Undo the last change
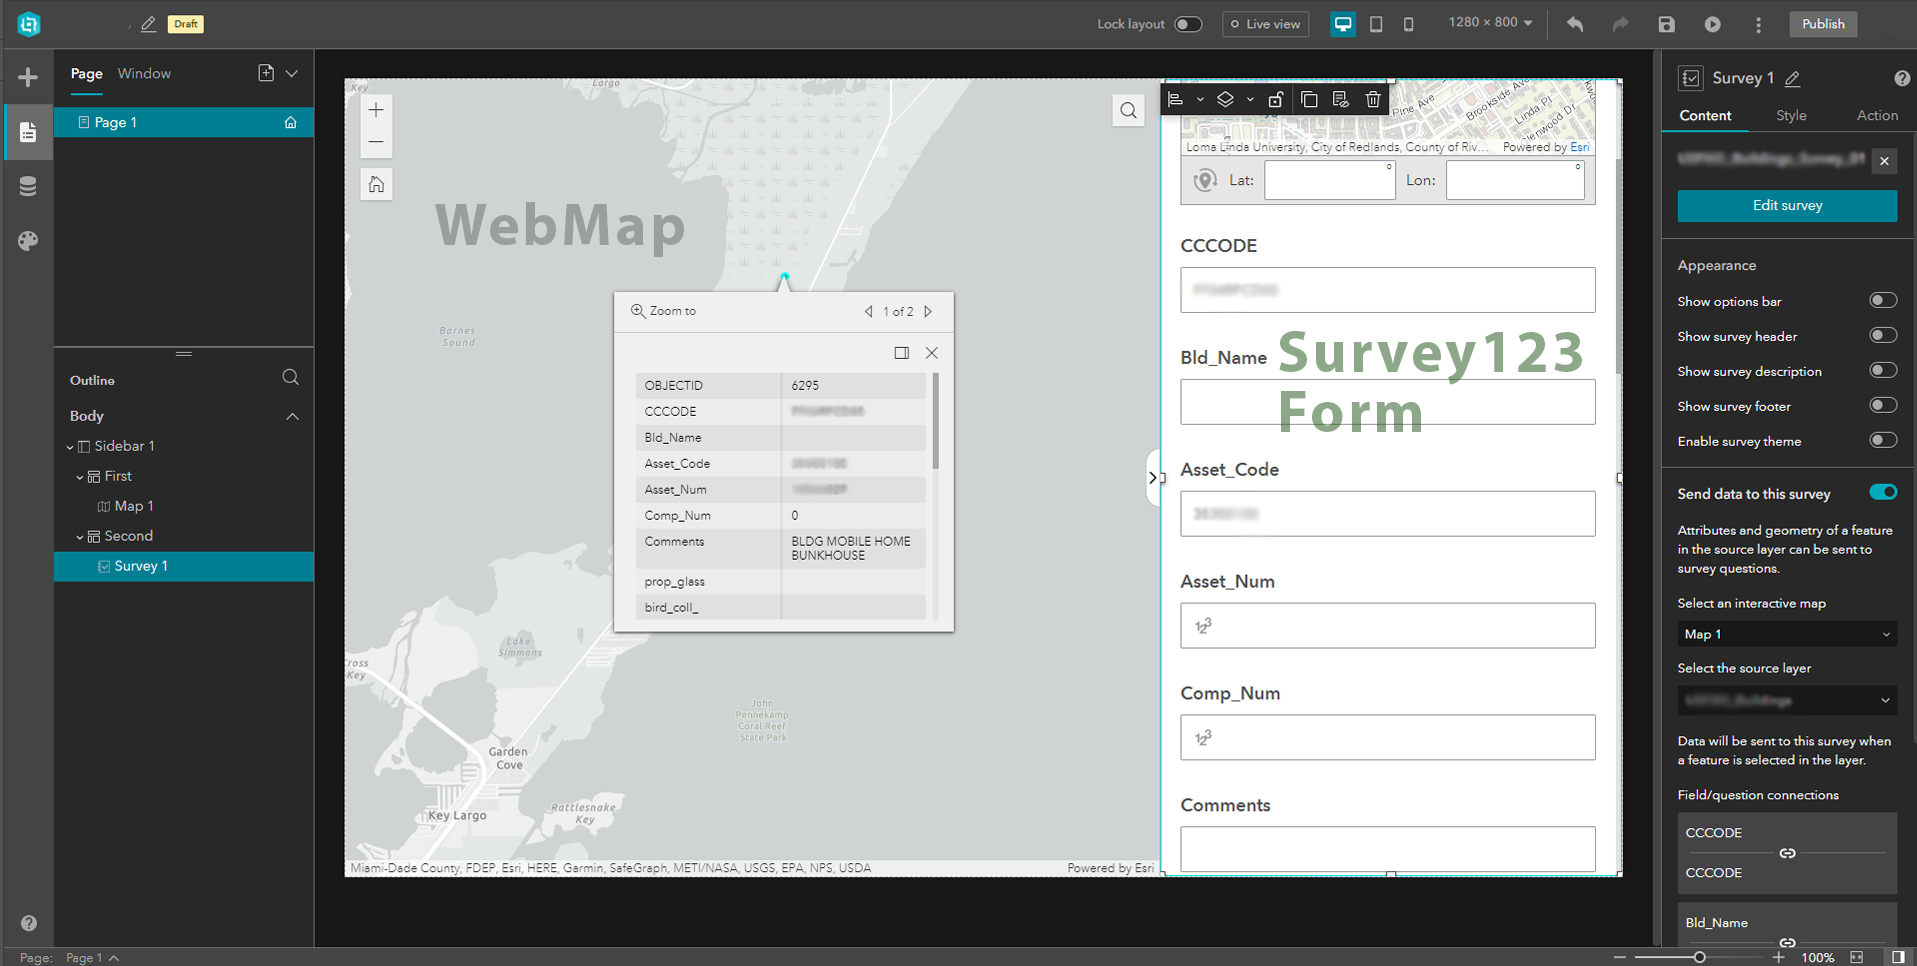The height and width of the screenshot is (966, 1917). tap(1575, 24)
